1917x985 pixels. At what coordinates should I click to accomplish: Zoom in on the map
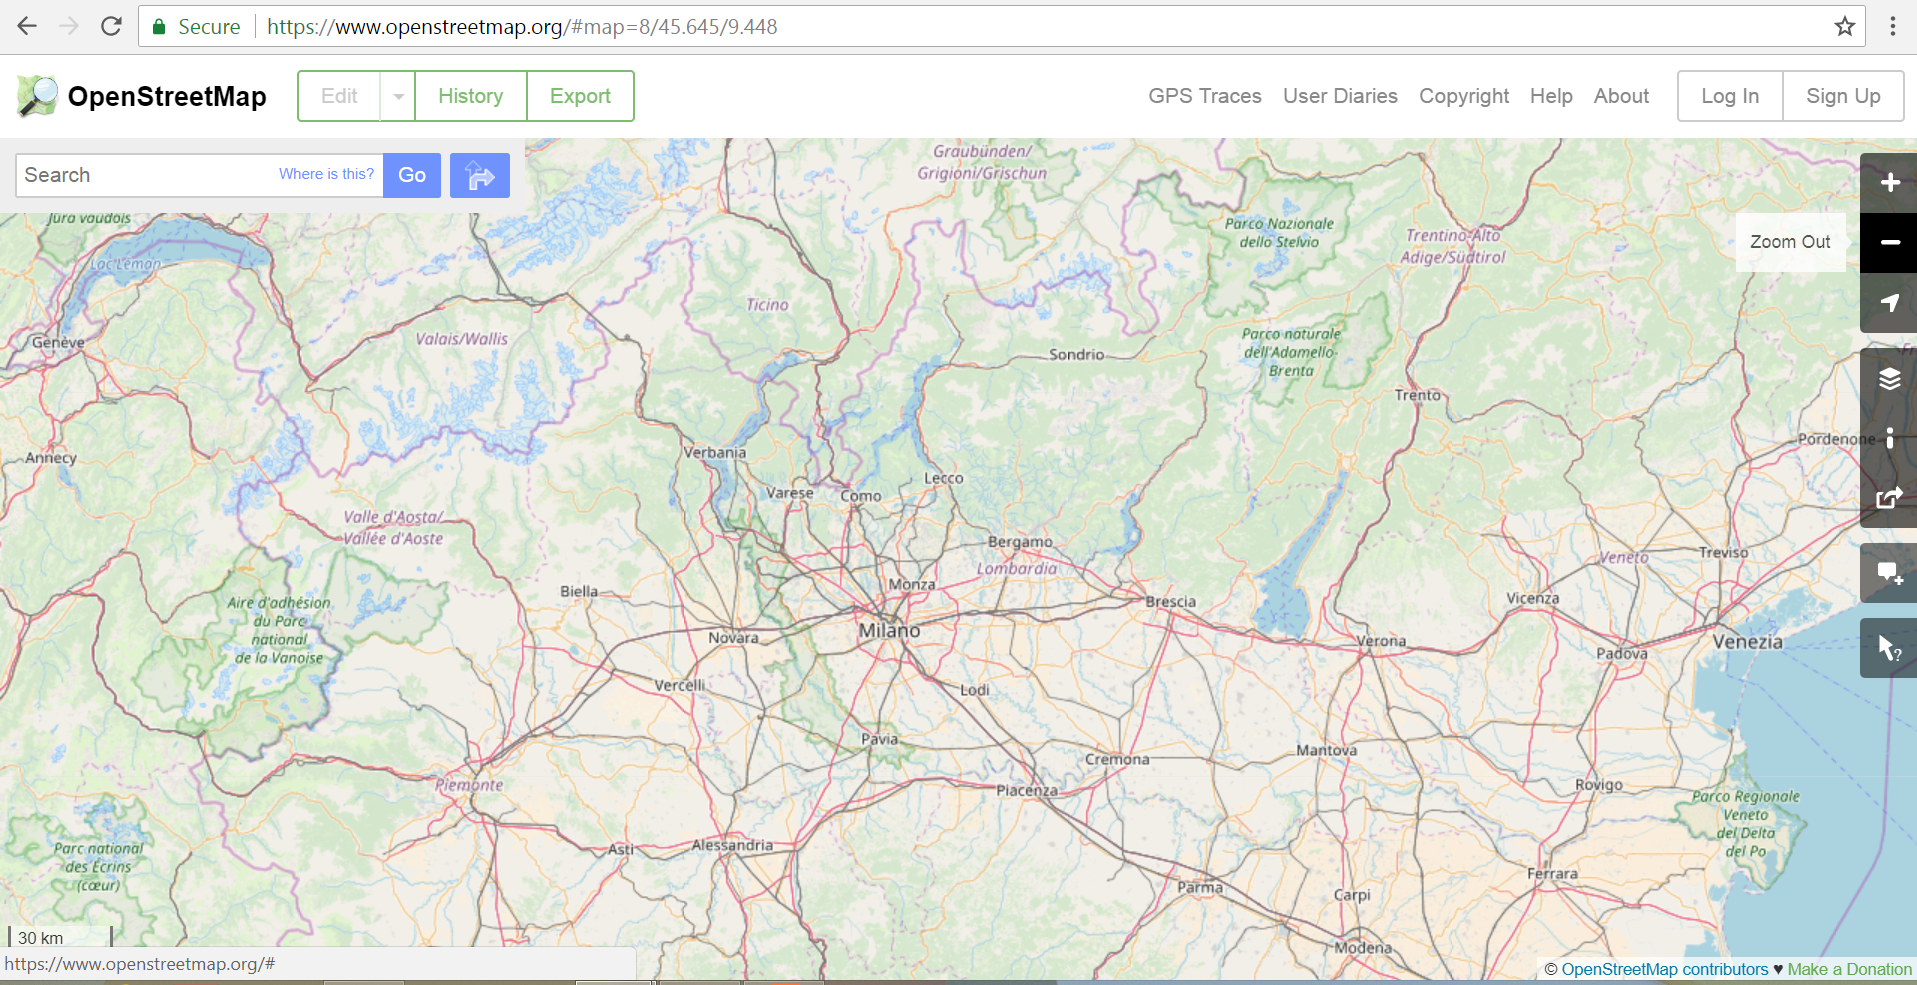click(1889, 183)
